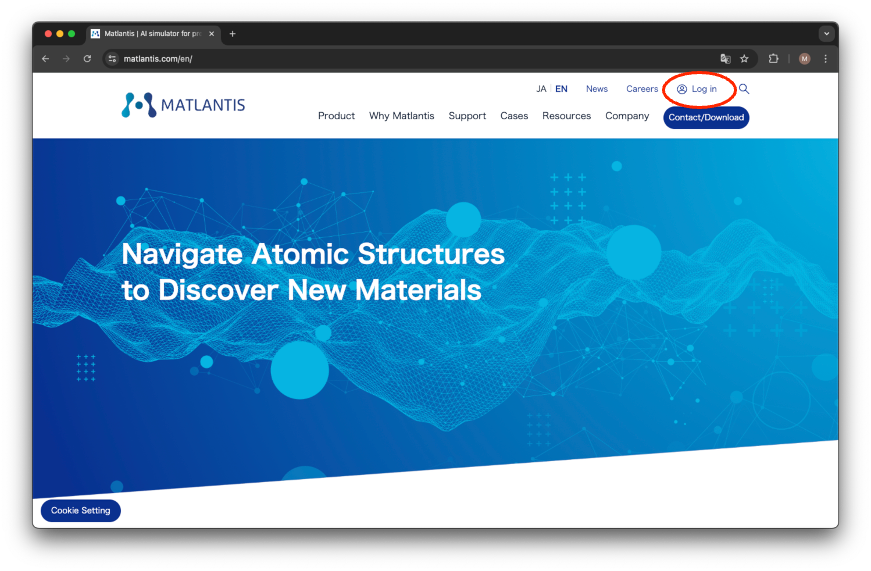Open the Why Matlantis menu

[401, 116]
